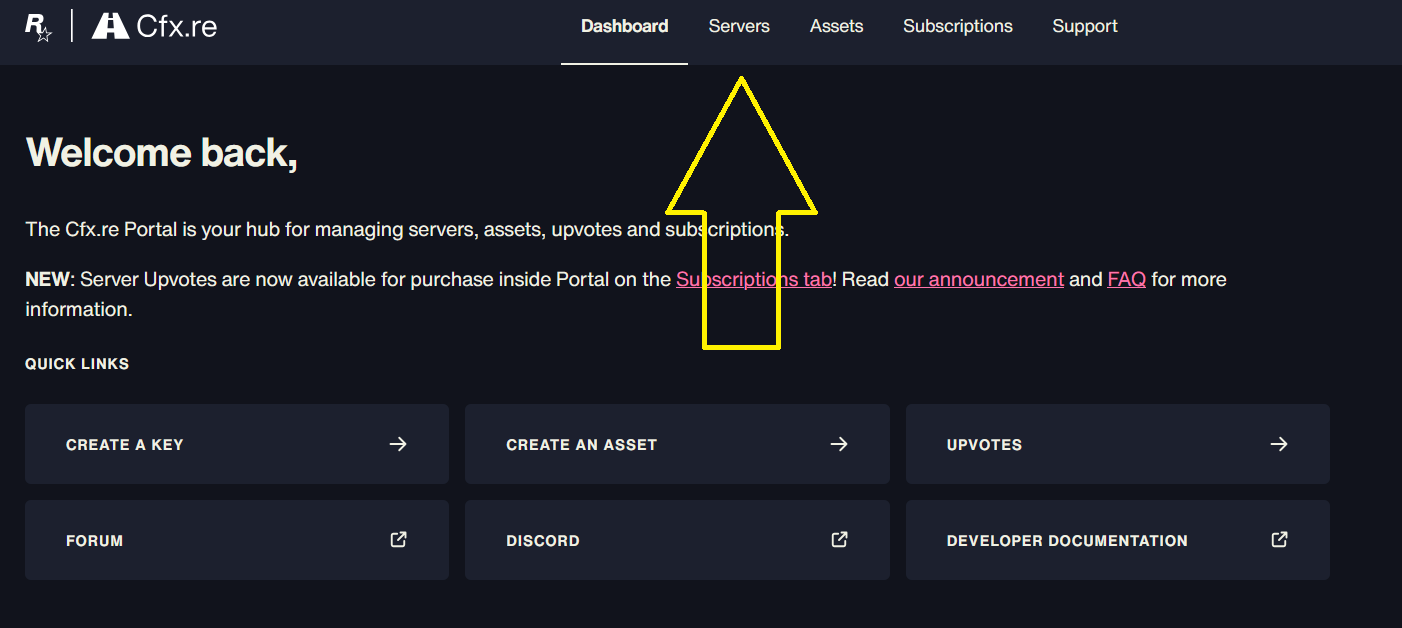Click the arrow icon on Upvotes card
1402x628 pixels.
click(x=1279, y=444)
